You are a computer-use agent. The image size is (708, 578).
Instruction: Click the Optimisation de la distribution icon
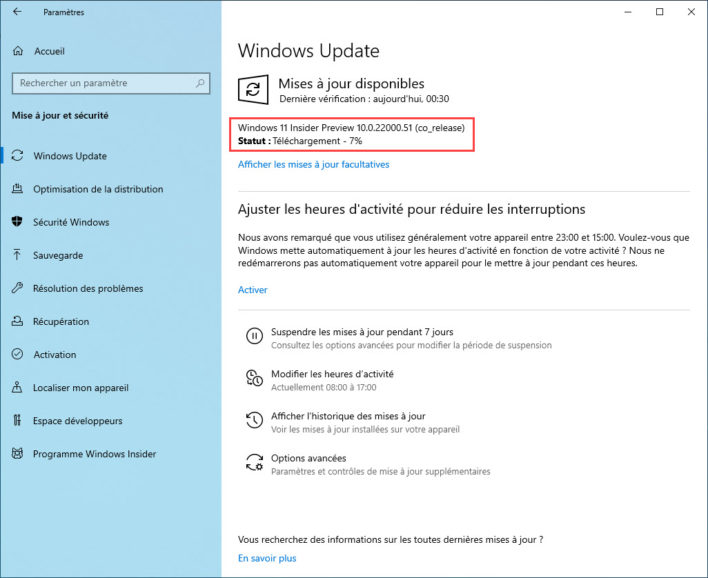tap(17, 189)
